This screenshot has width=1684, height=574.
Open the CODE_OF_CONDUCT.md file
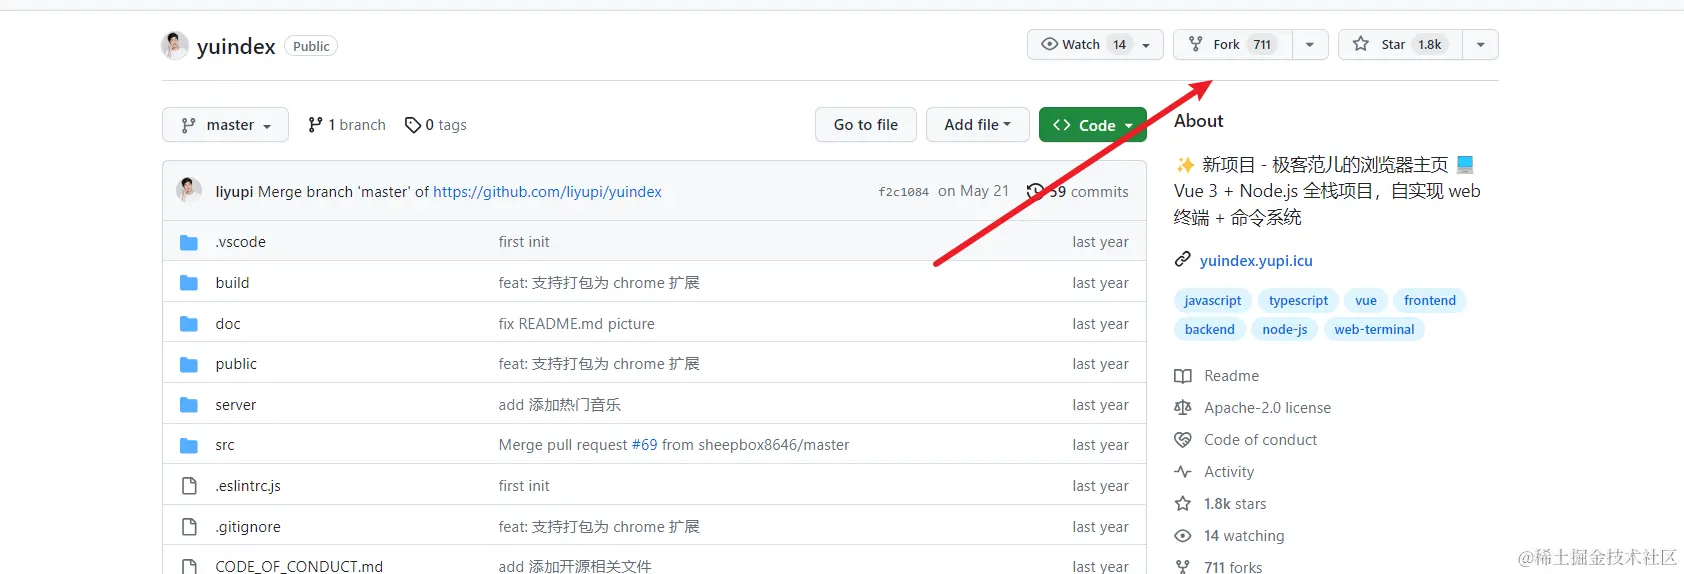[x=299, y=566]
